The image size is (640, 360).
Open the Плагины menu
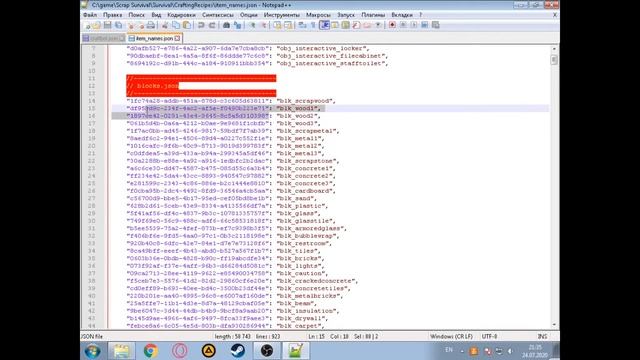coord(373,15)
